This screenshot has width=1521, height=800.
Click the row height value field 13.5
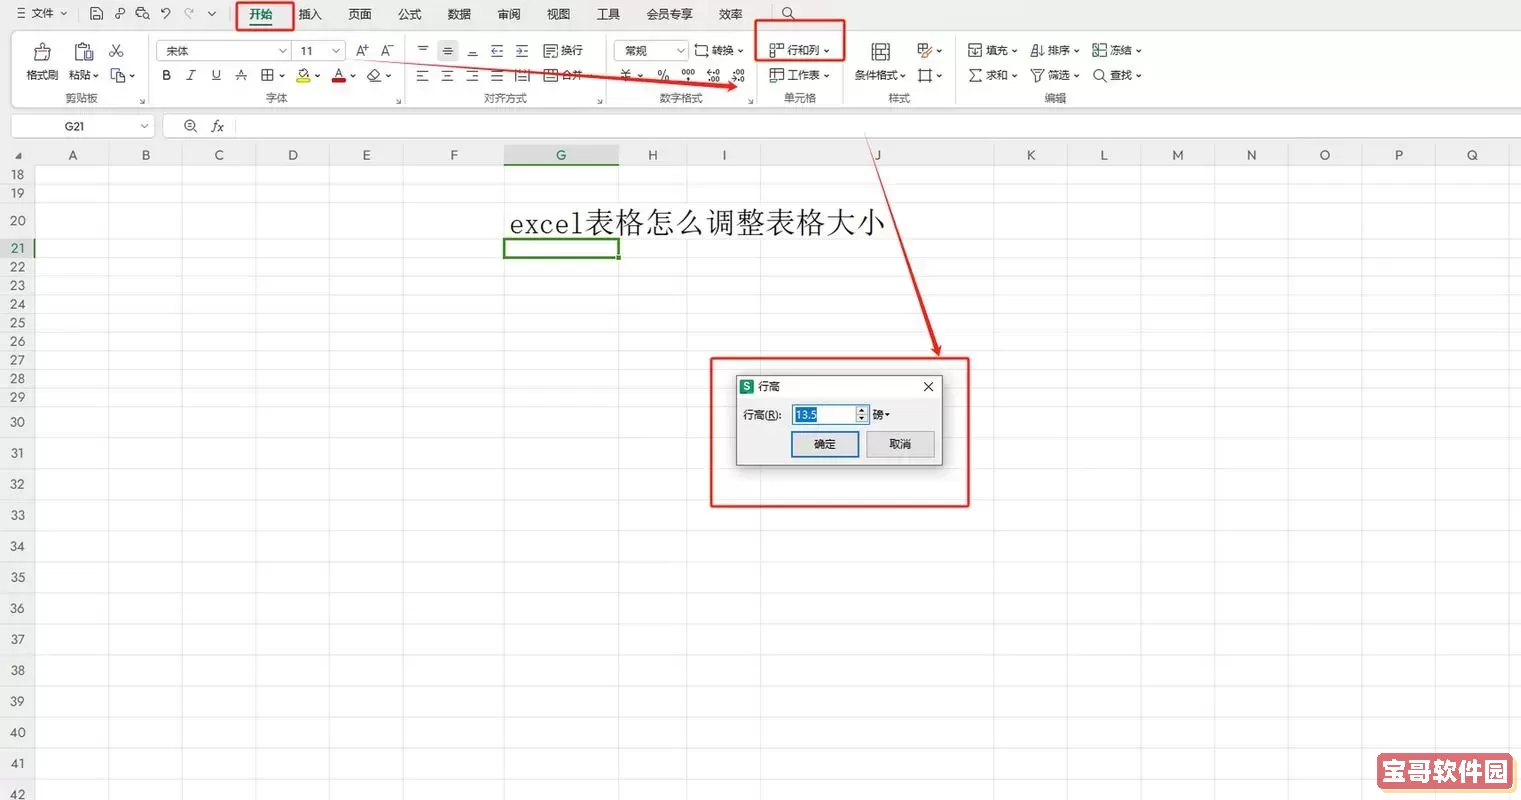tap(824, 414)
